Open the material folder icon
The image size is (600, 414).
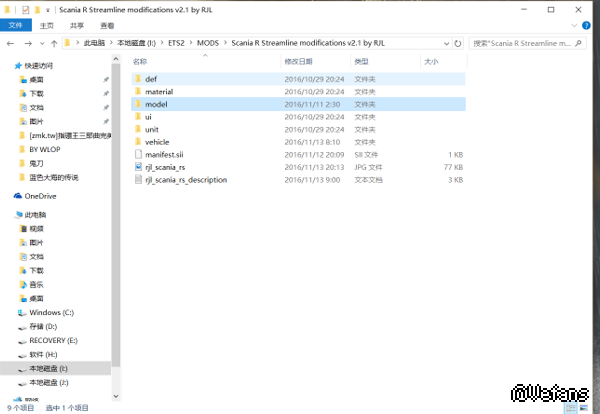coord(138,91)
